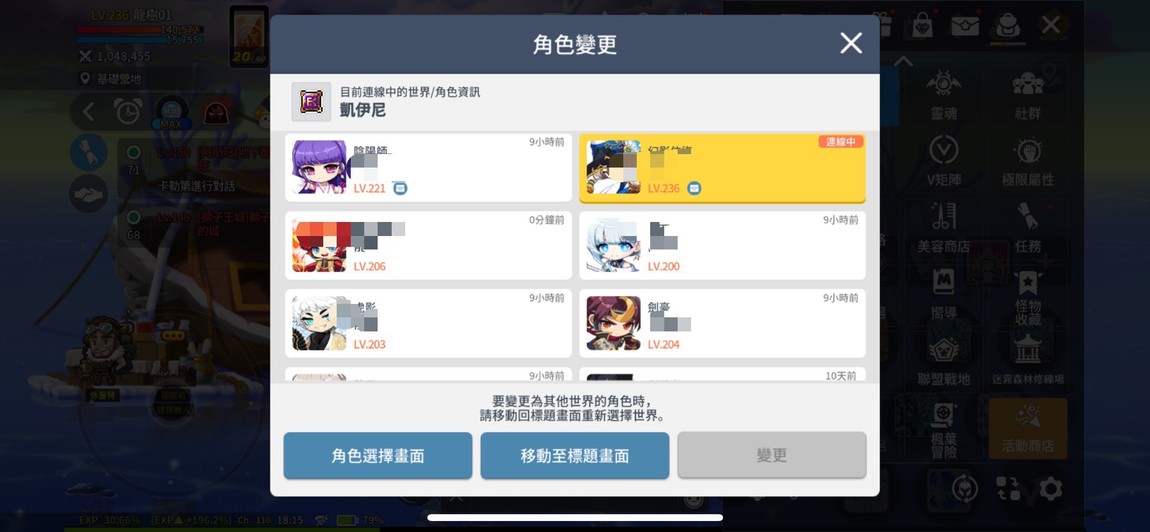This screenshot has width=1150, height=532.
Task: Open the 美容商店 icon
Action: click(944, 227)
